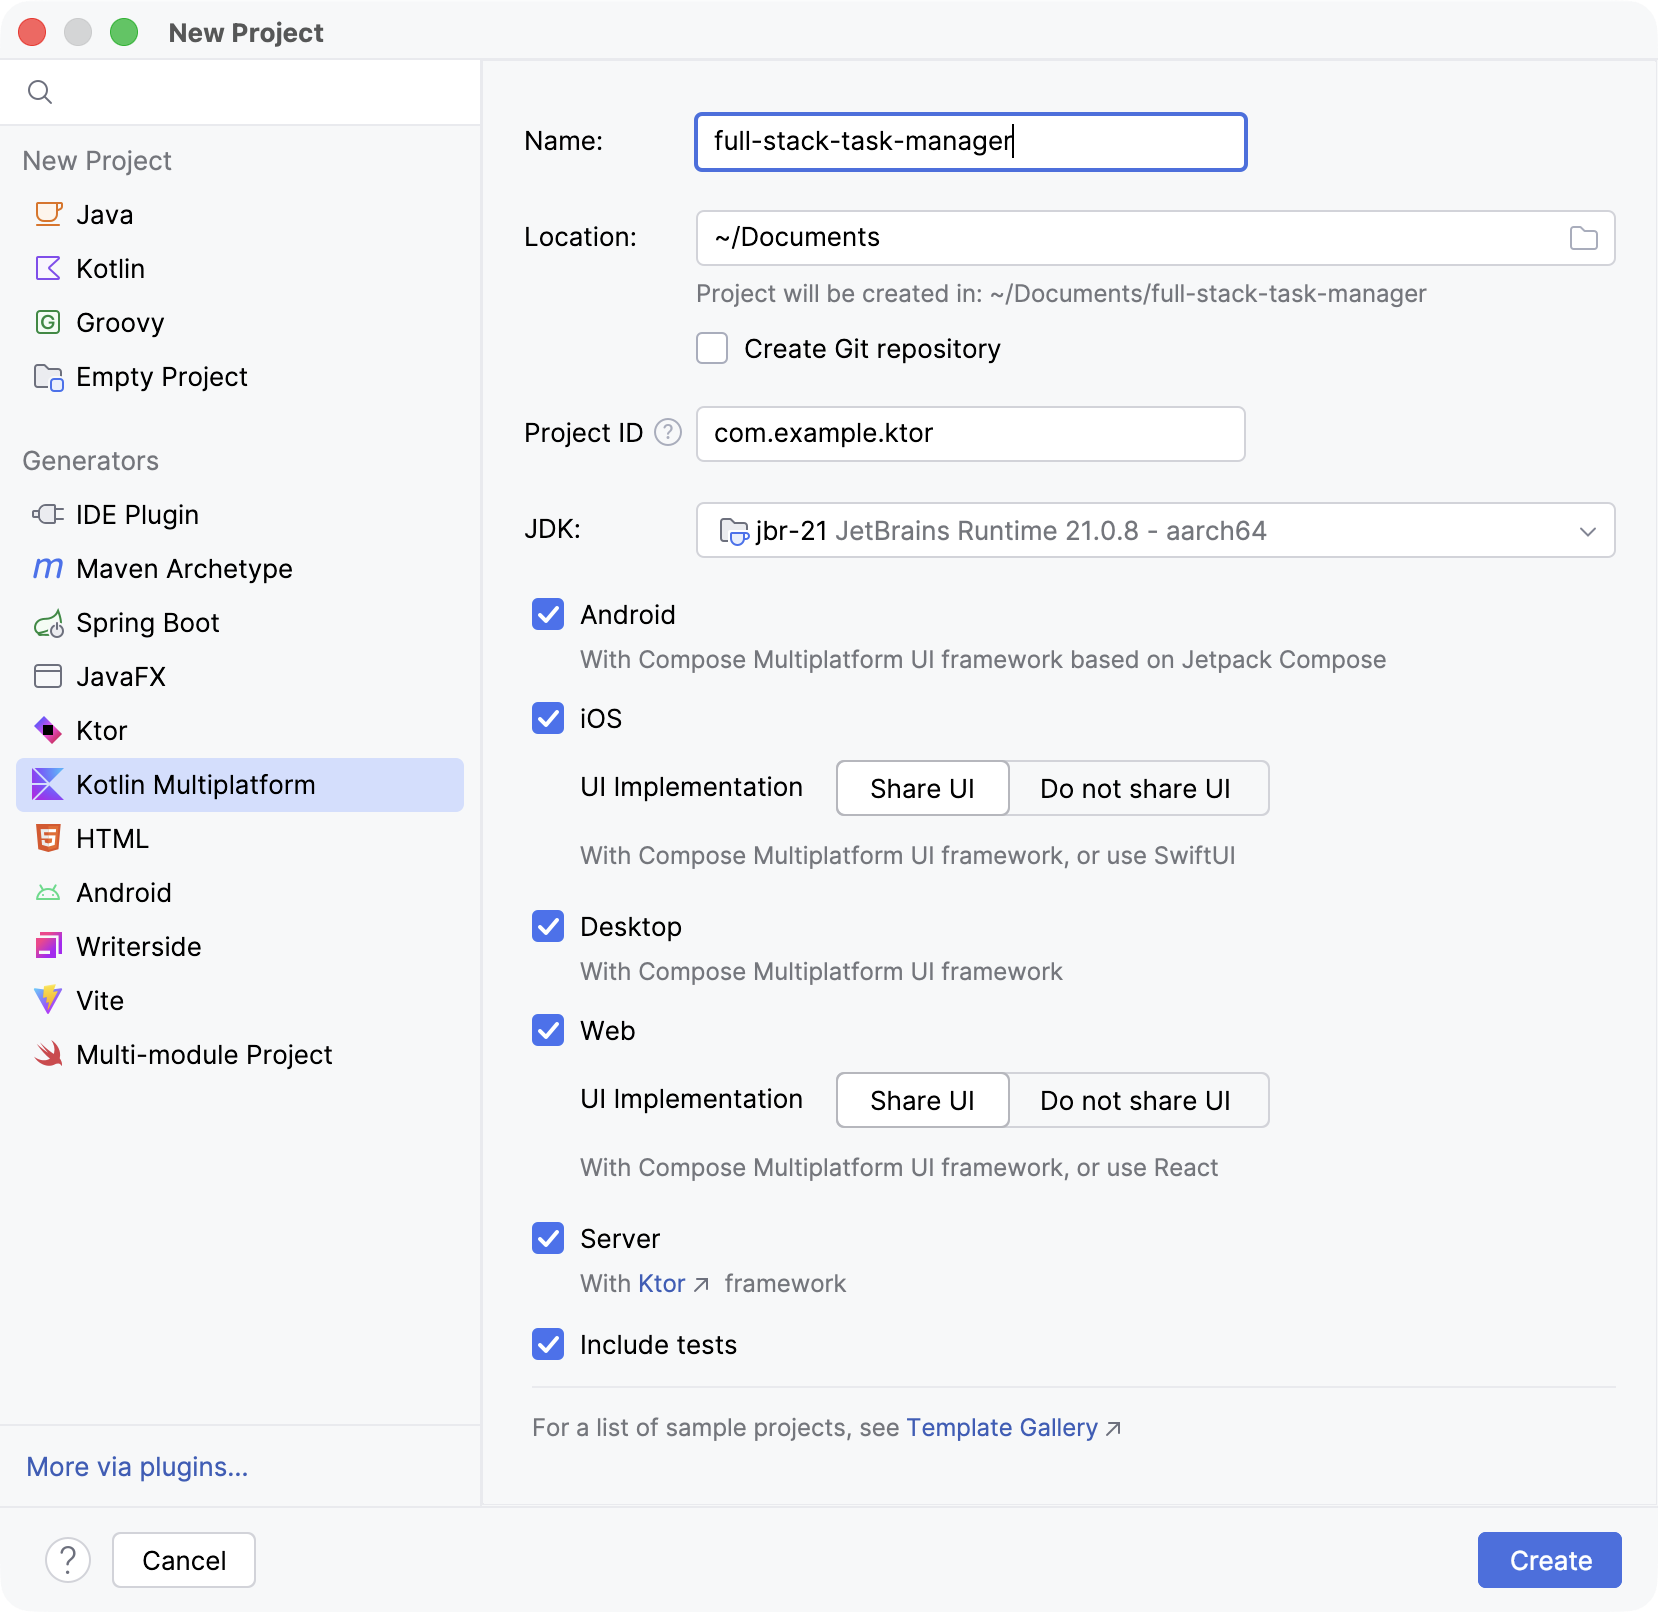Browse location with the folder icon
The width and height of the screenshot is (1658, 1612).
pos(1583,238)
